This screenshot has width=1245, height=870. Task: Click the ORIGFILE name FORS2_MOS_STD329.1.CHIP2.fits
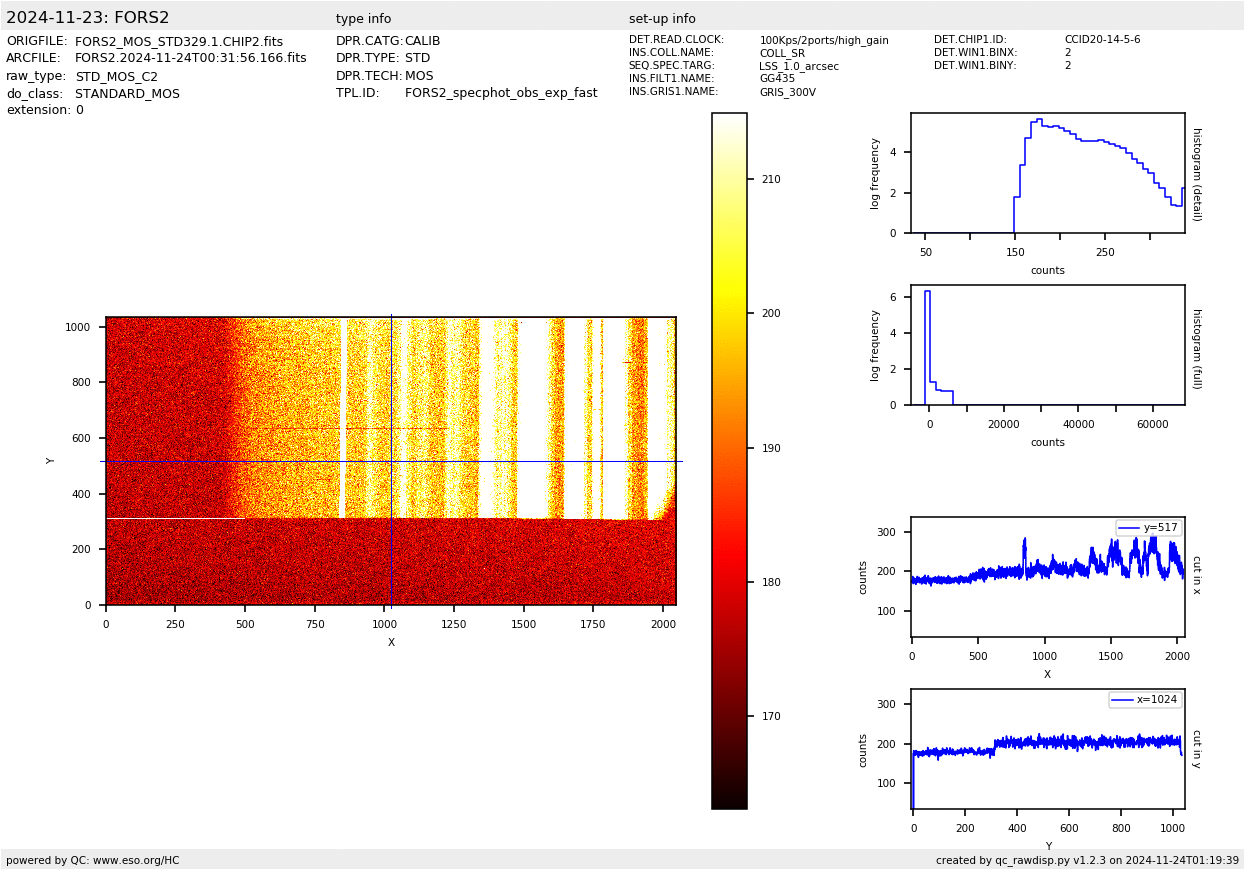pyautogui.click(x=179, y=42)
